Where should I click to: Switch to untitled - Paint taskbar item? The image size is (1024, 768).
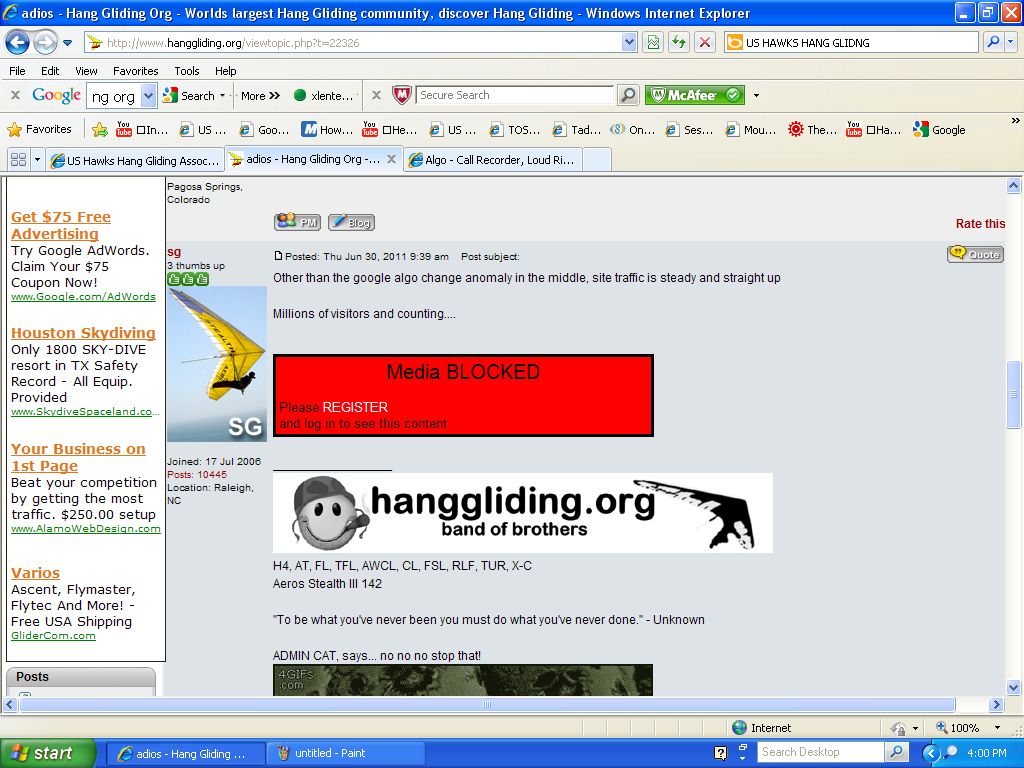tap(346, 753)
